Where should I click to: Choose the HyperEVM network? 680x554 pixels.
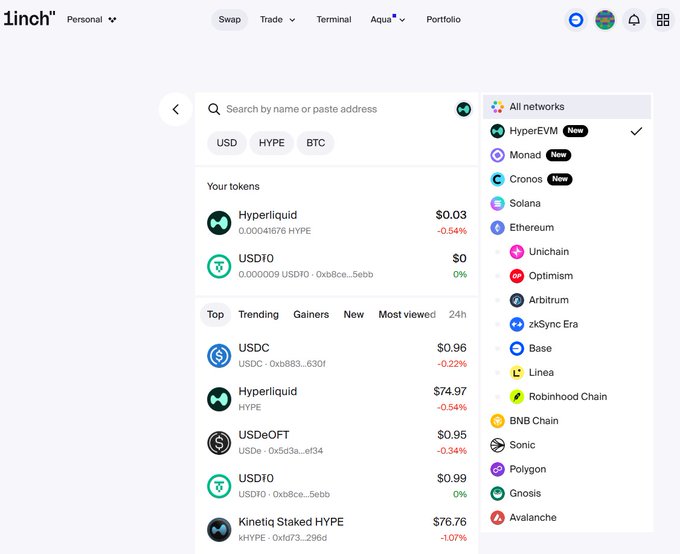pyautogui.click(x=567, y=131)
